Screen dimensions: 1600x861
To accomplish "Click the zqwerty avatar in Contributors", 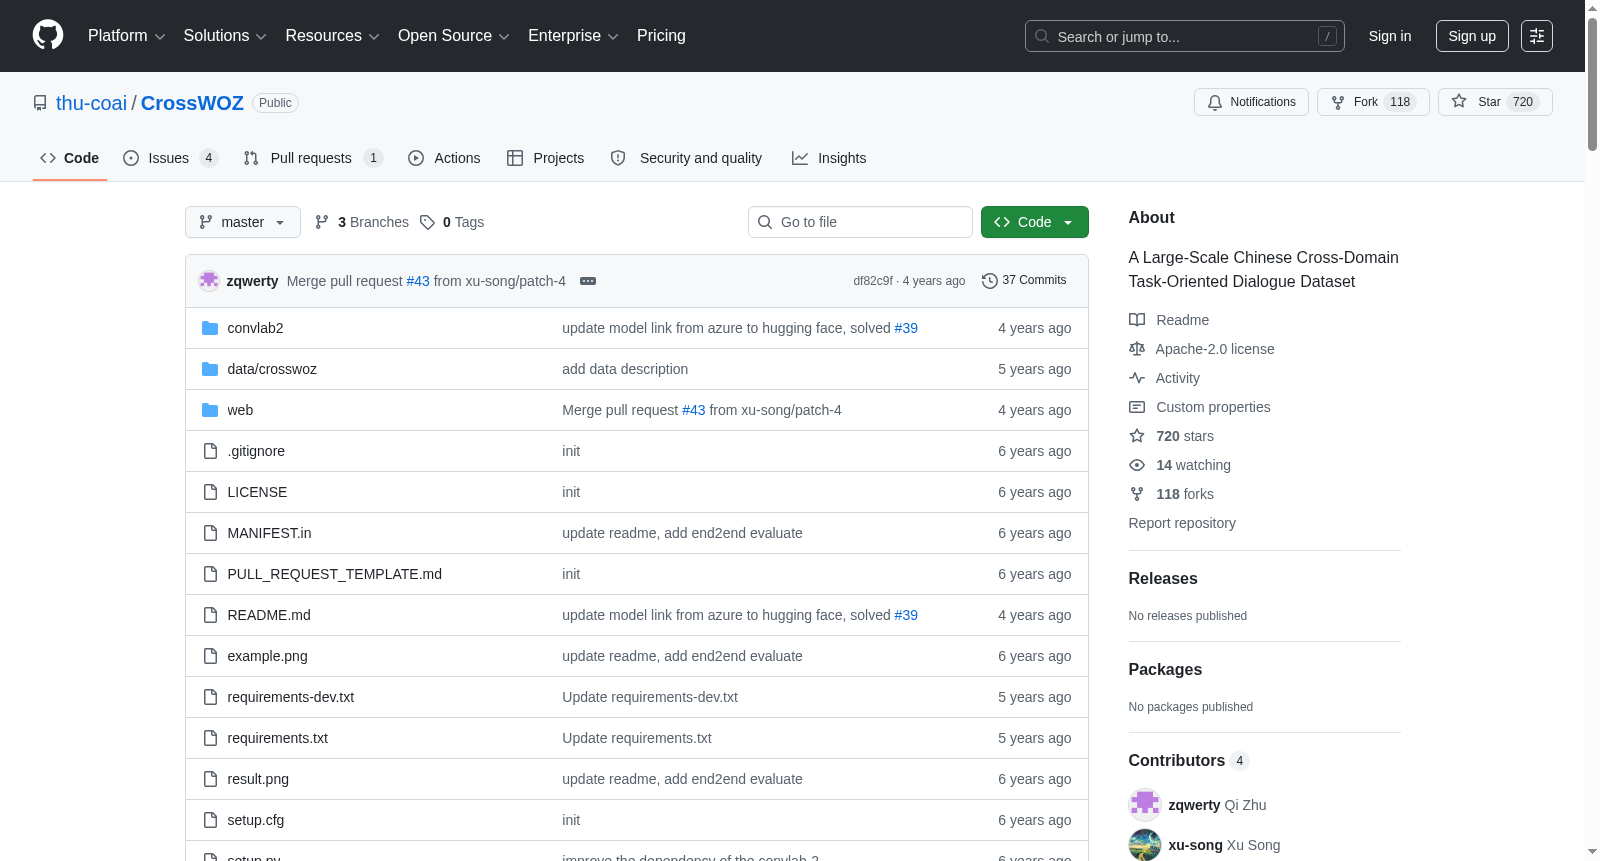I will click(1145, 805).
